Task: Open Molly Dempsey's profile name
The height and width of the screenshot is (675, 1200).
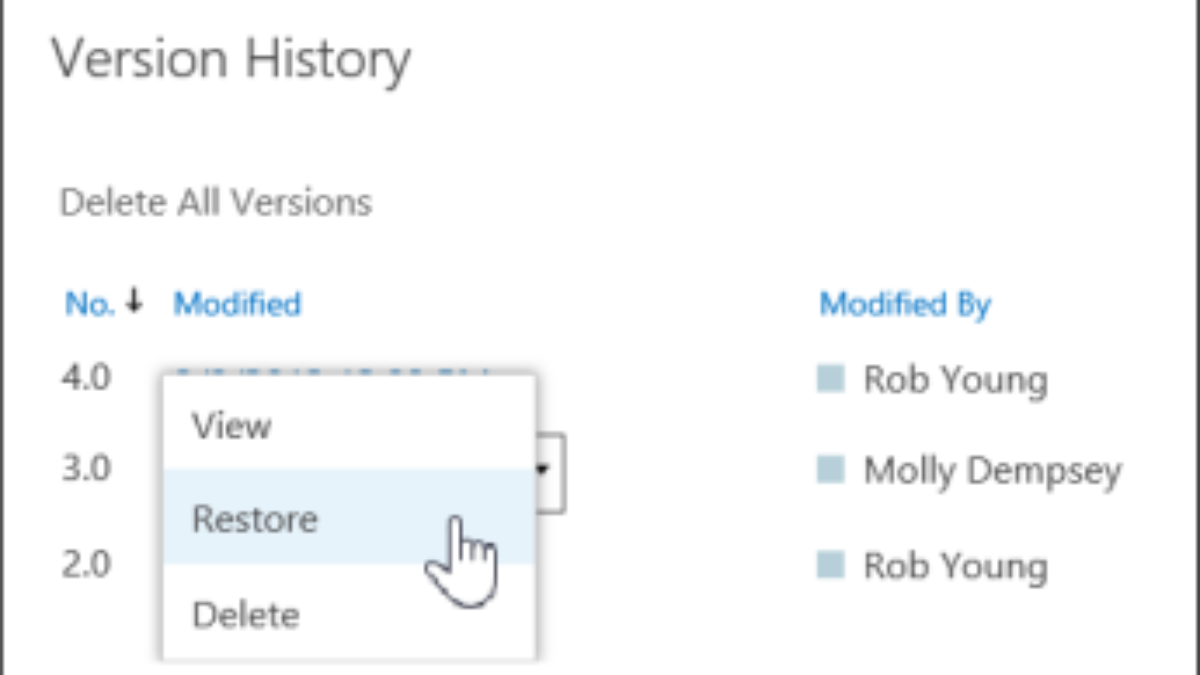Action: [x=992, y=470]
